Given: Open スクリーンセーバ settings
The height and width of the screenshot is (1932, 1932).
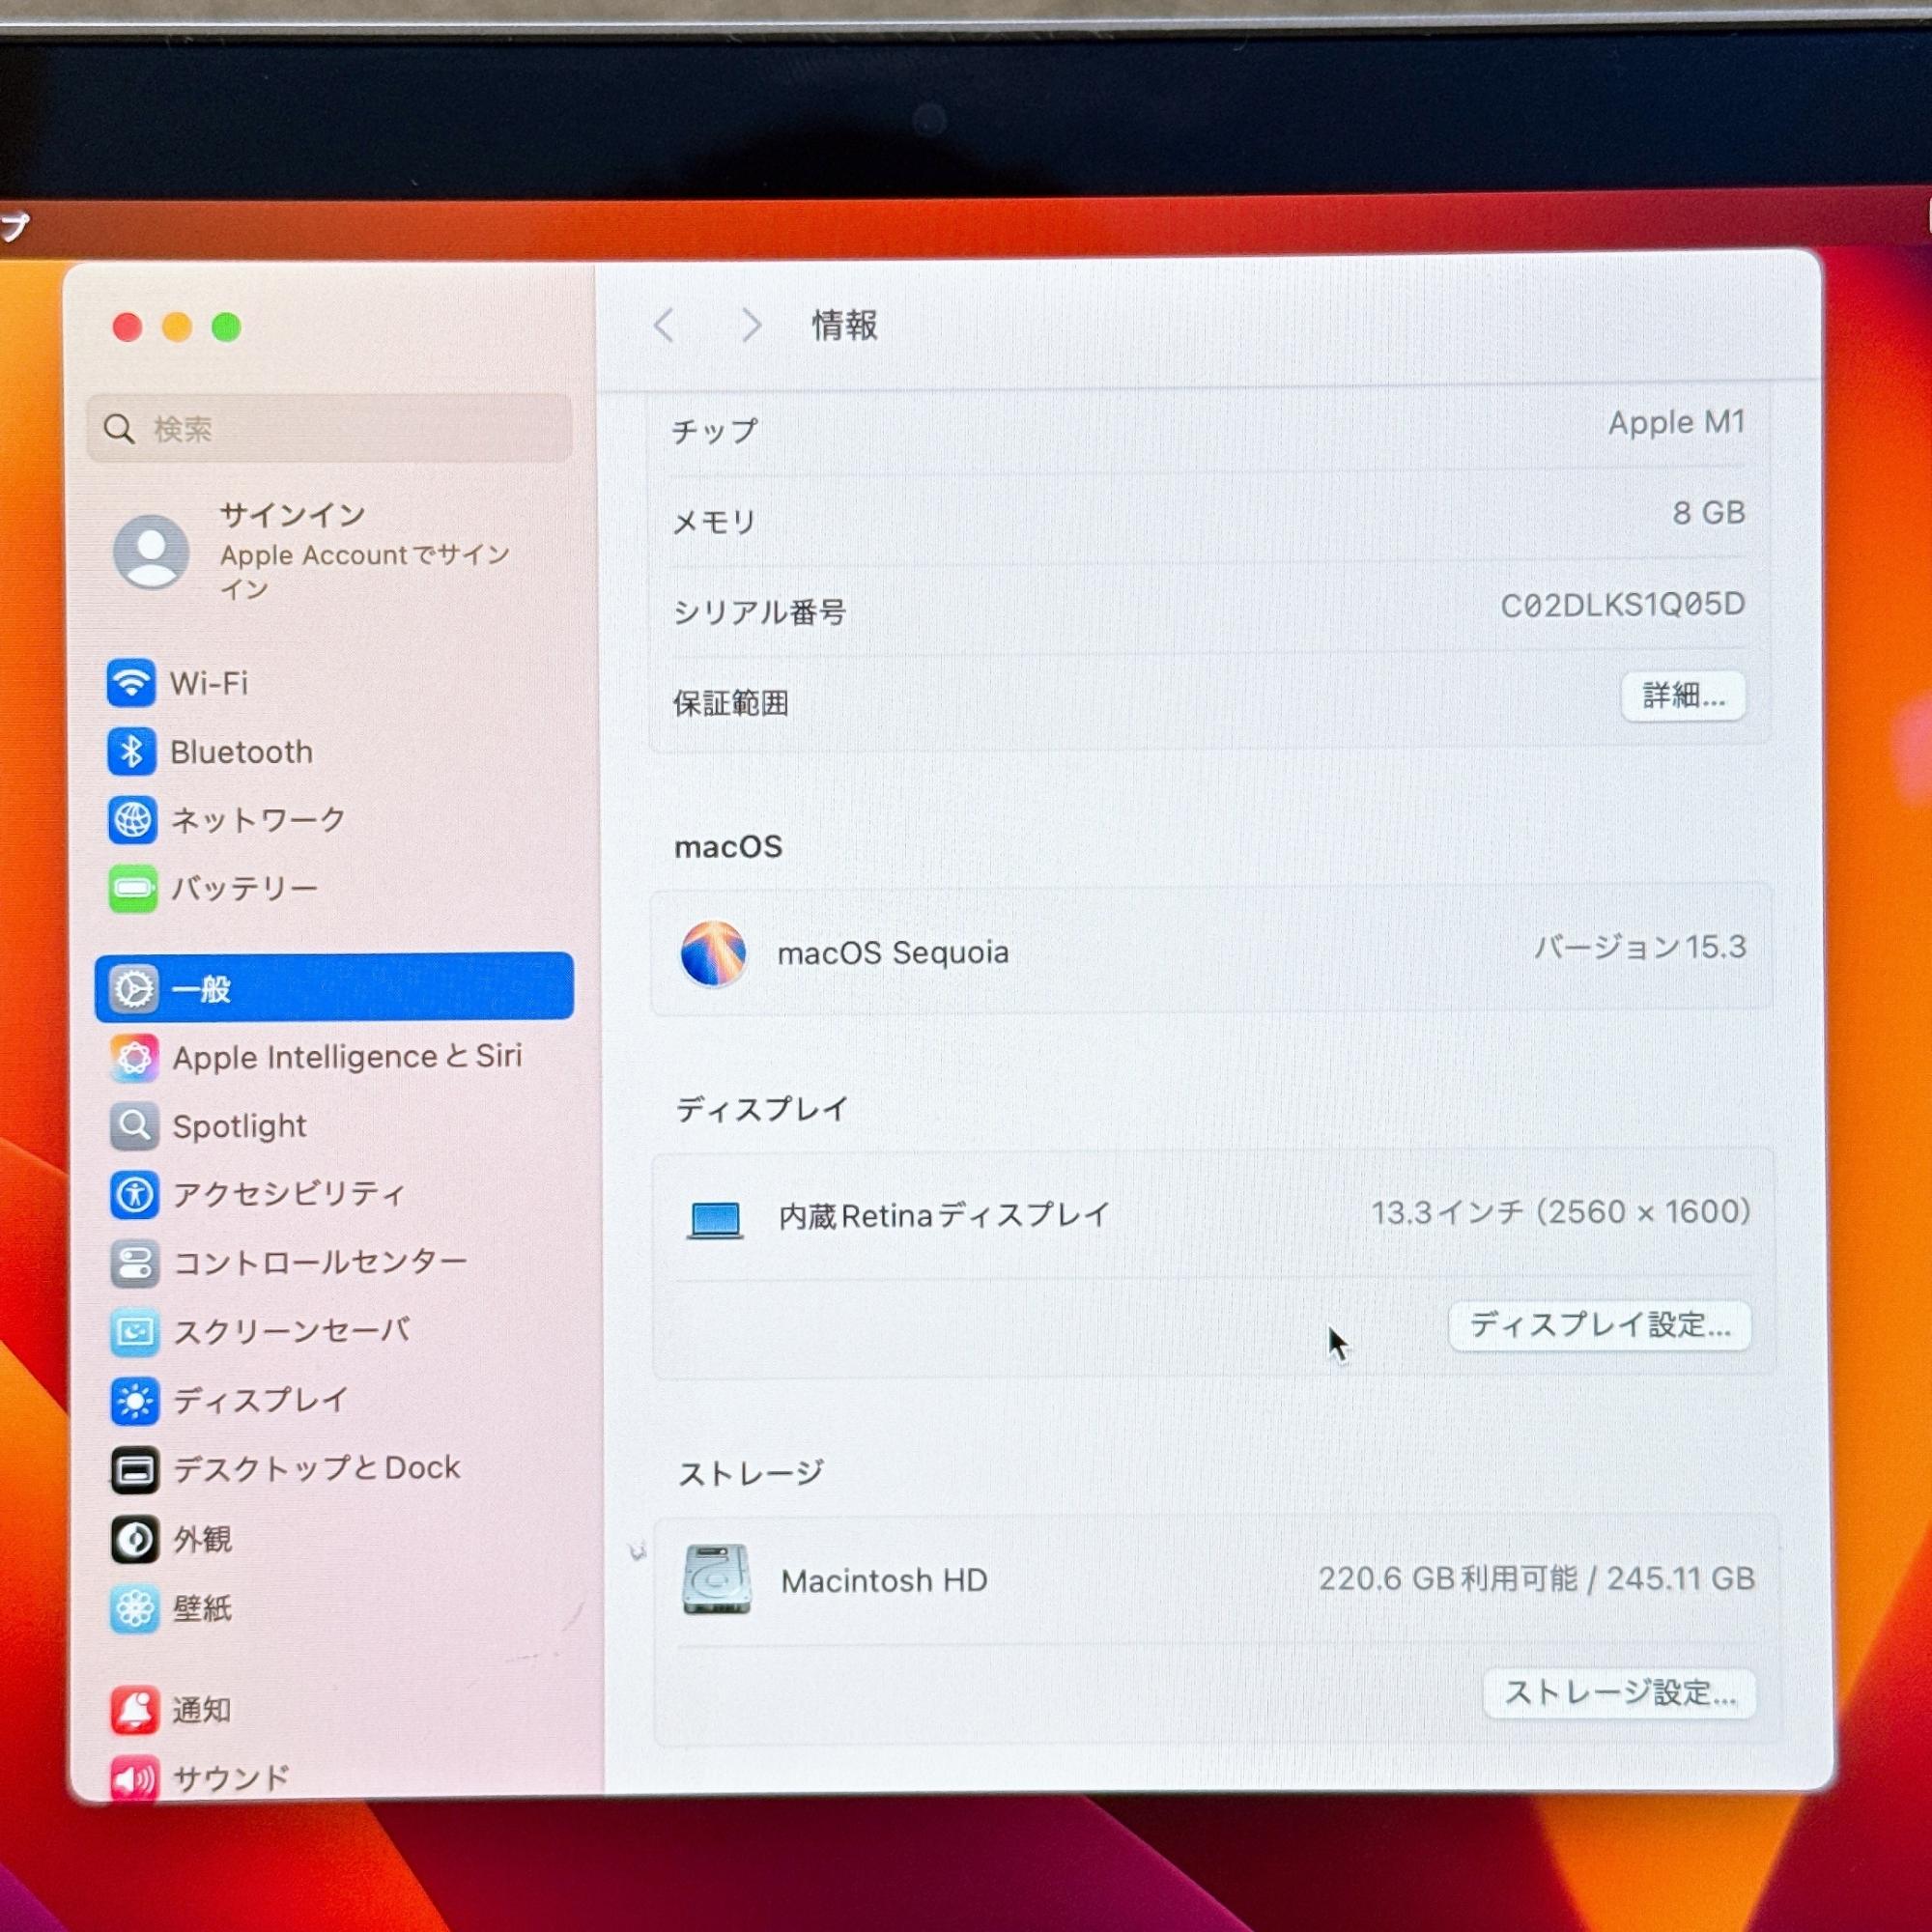Looking at the screenshot, I should point(291,1331).
